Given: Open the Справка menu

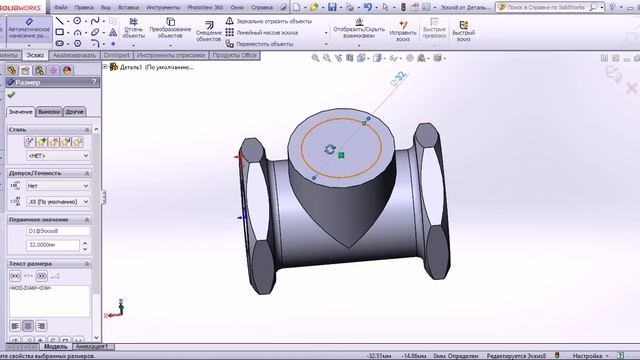Looking at the screenshot, I should click(262, 7).
